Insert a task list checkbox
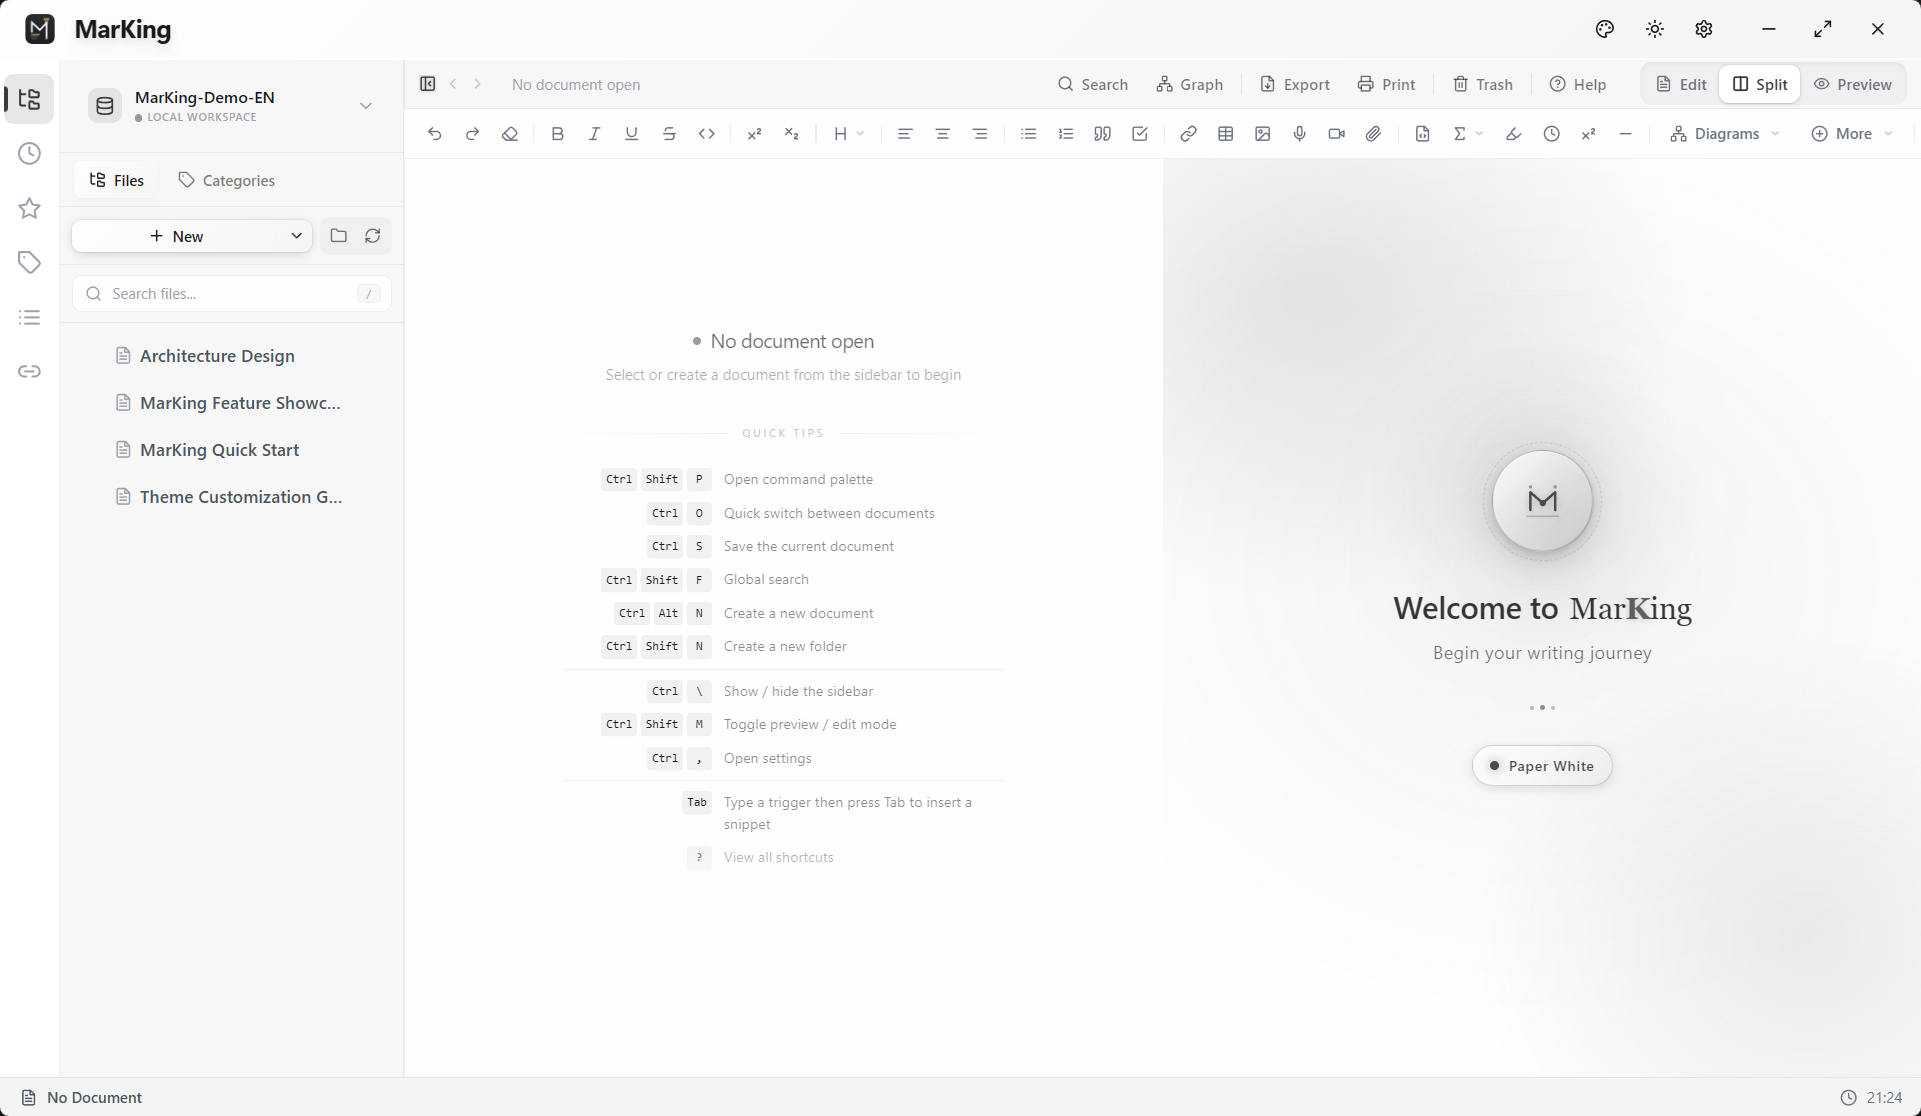Screen dimensions: 1921x1116 pos(1140,133)
